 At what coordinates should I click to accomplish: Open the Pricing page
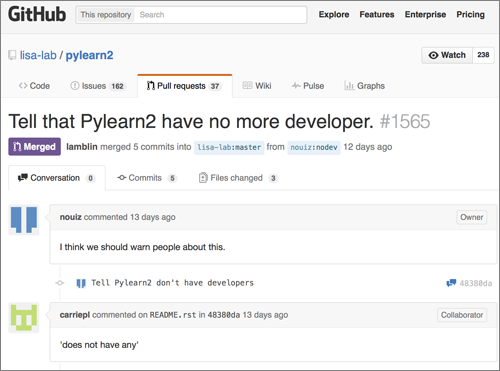point(470,15)
